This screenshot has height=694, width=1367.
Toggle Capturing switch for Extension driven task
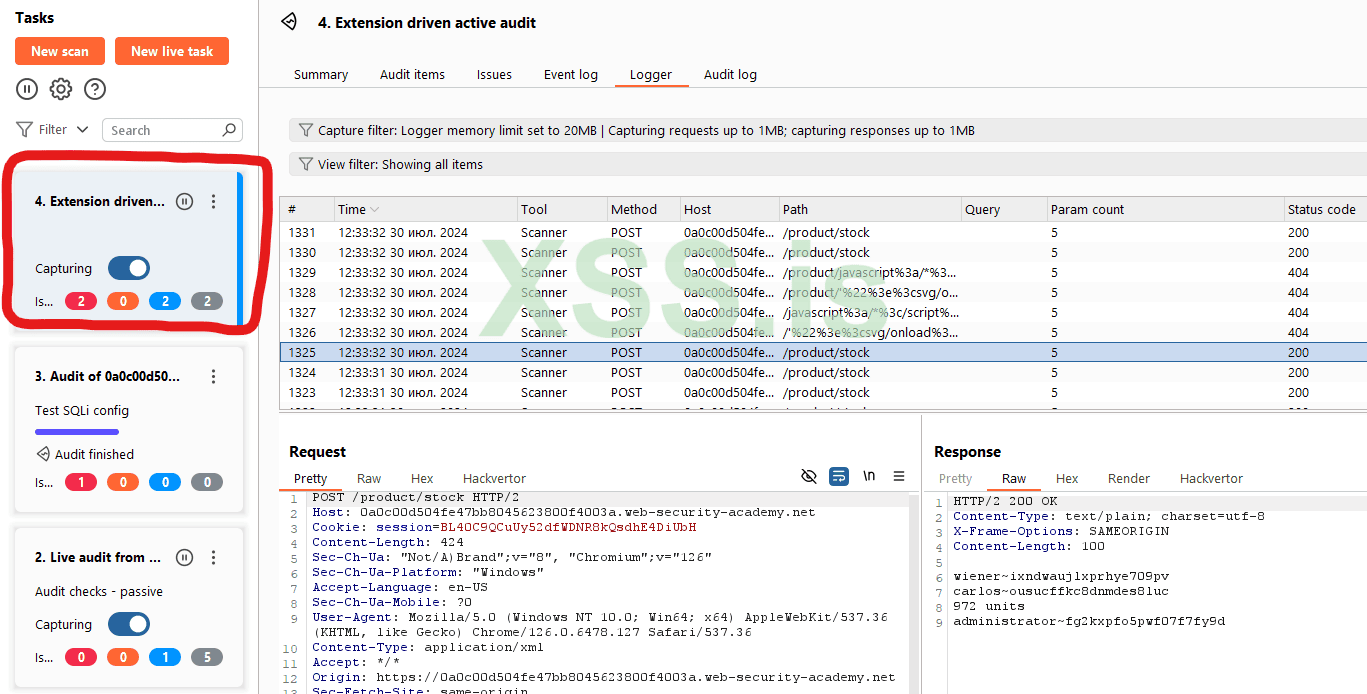pos(129,268)
